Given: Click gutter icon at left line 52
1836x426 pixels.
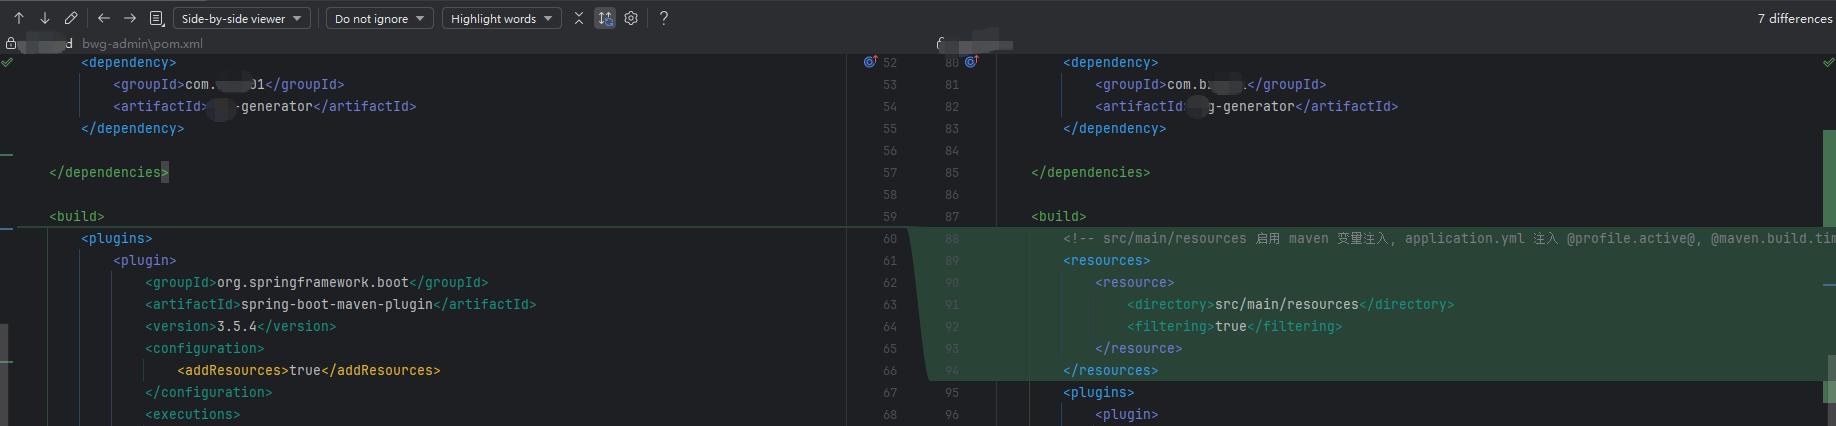Looking at the screenshot, I should (x=870, y=62).
